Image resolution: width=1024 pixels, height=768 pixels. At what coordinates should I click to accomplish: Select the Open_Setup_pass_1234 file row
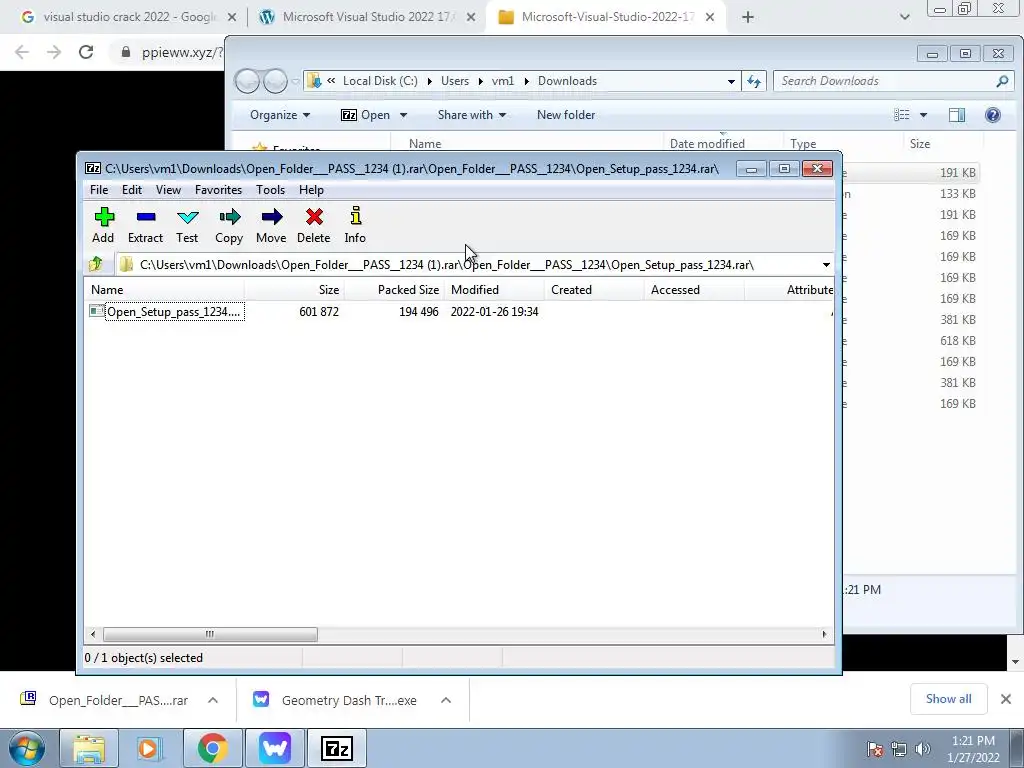coord(460,312)
